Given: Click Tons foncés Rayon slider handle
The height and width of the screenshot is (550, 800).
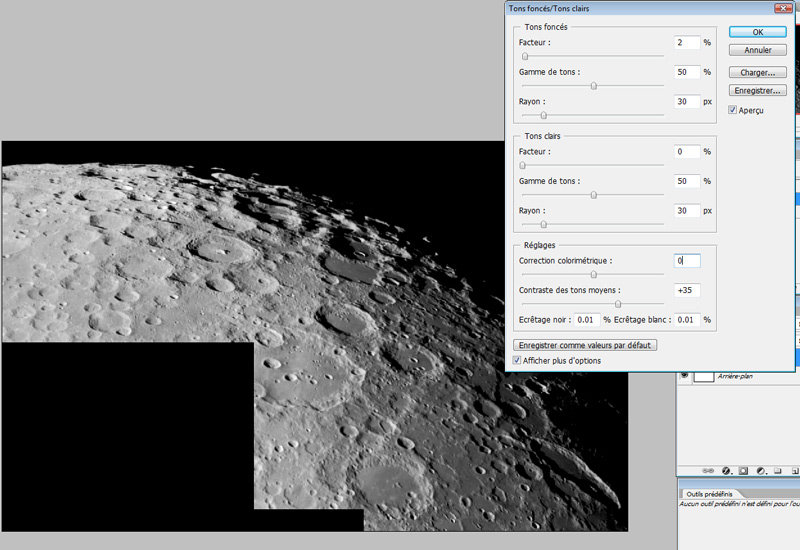Looking at the screenshot, I should click(544, 115).
